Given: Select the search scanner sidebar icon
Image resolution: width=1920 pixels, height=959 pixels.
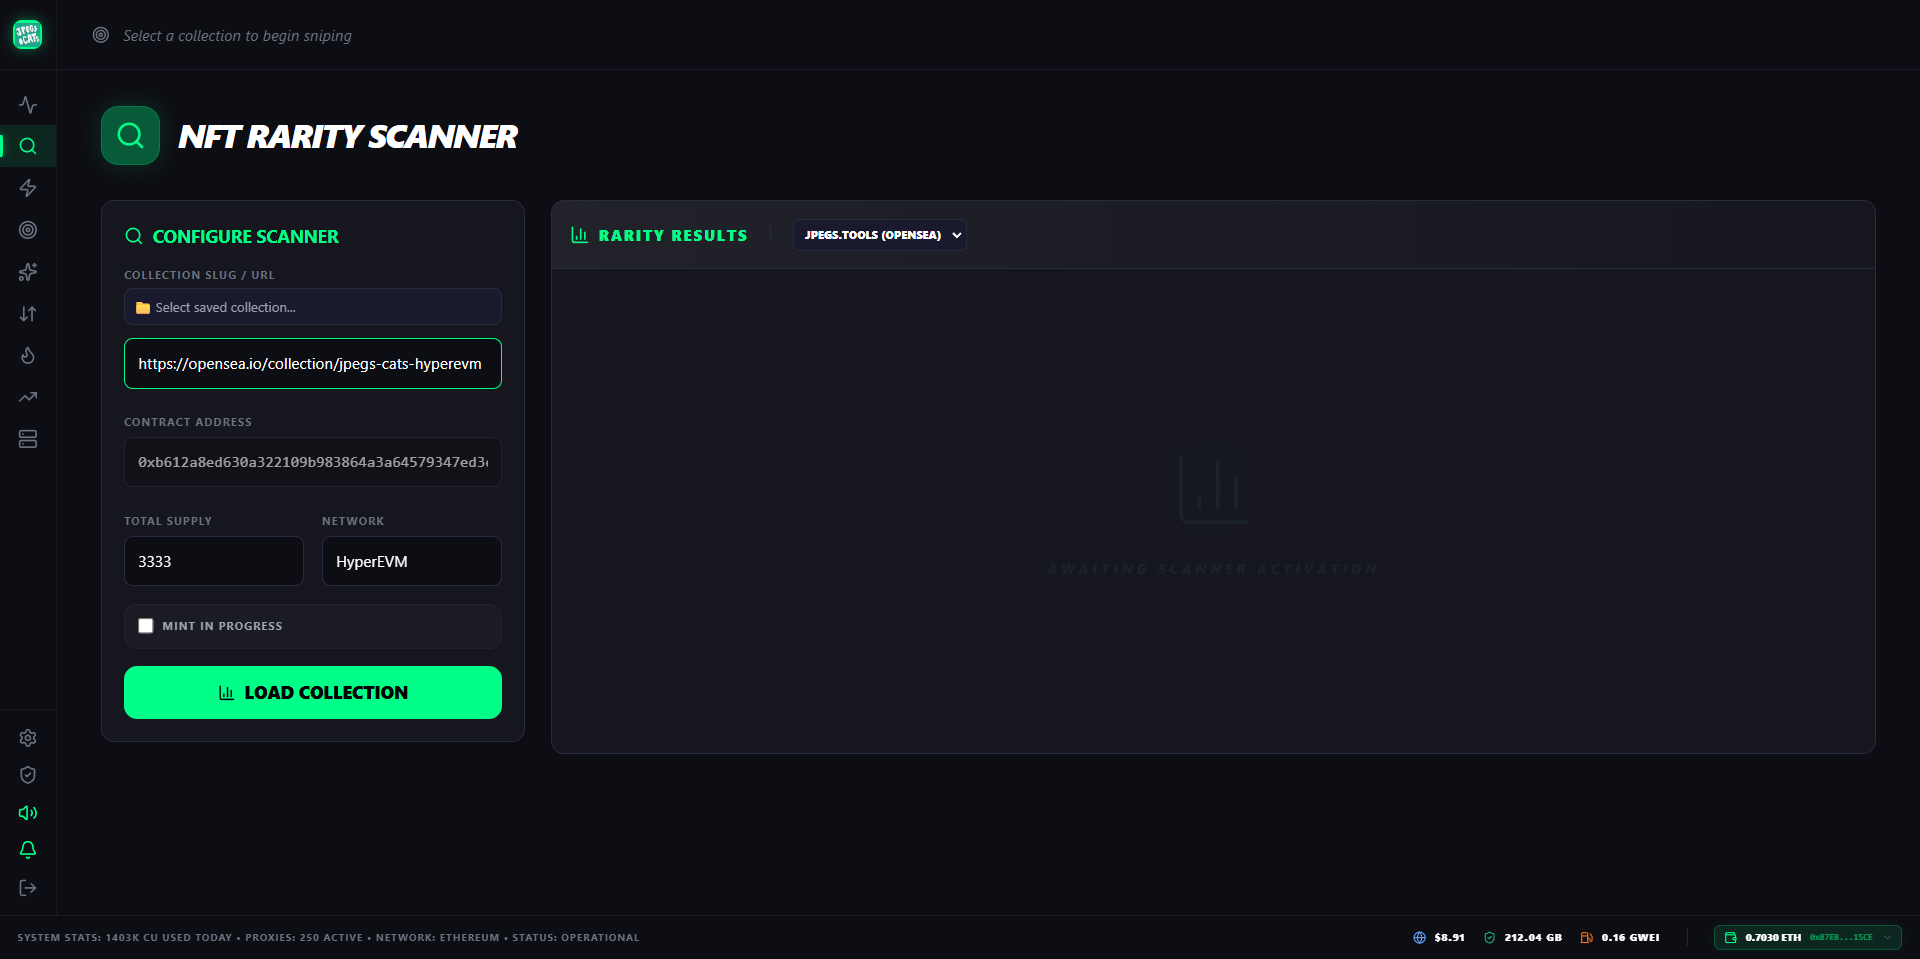Looking at the screenshot, I should pos(28,146).
